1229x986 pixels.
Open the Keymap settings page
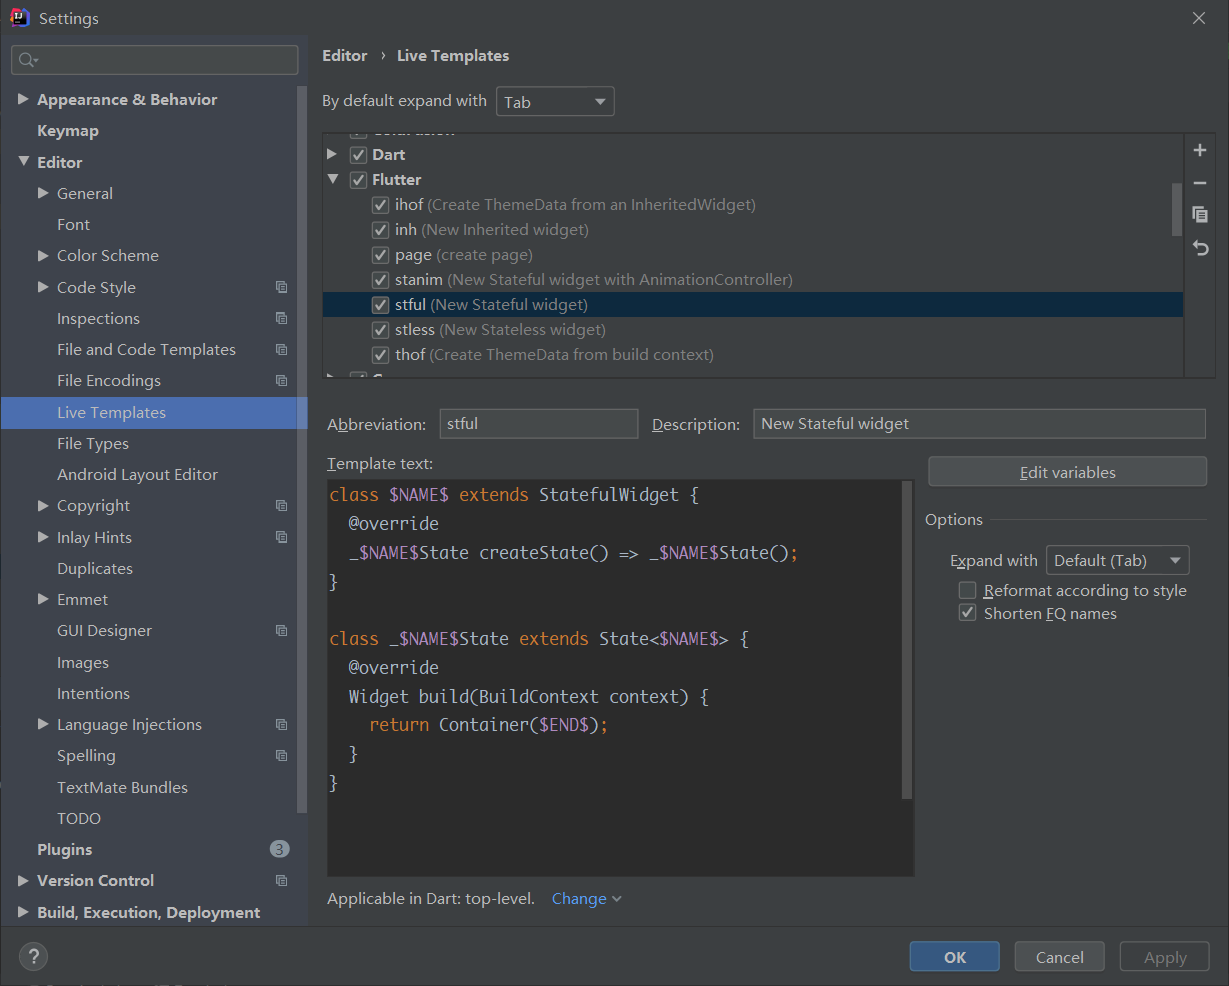pos(68,131)
